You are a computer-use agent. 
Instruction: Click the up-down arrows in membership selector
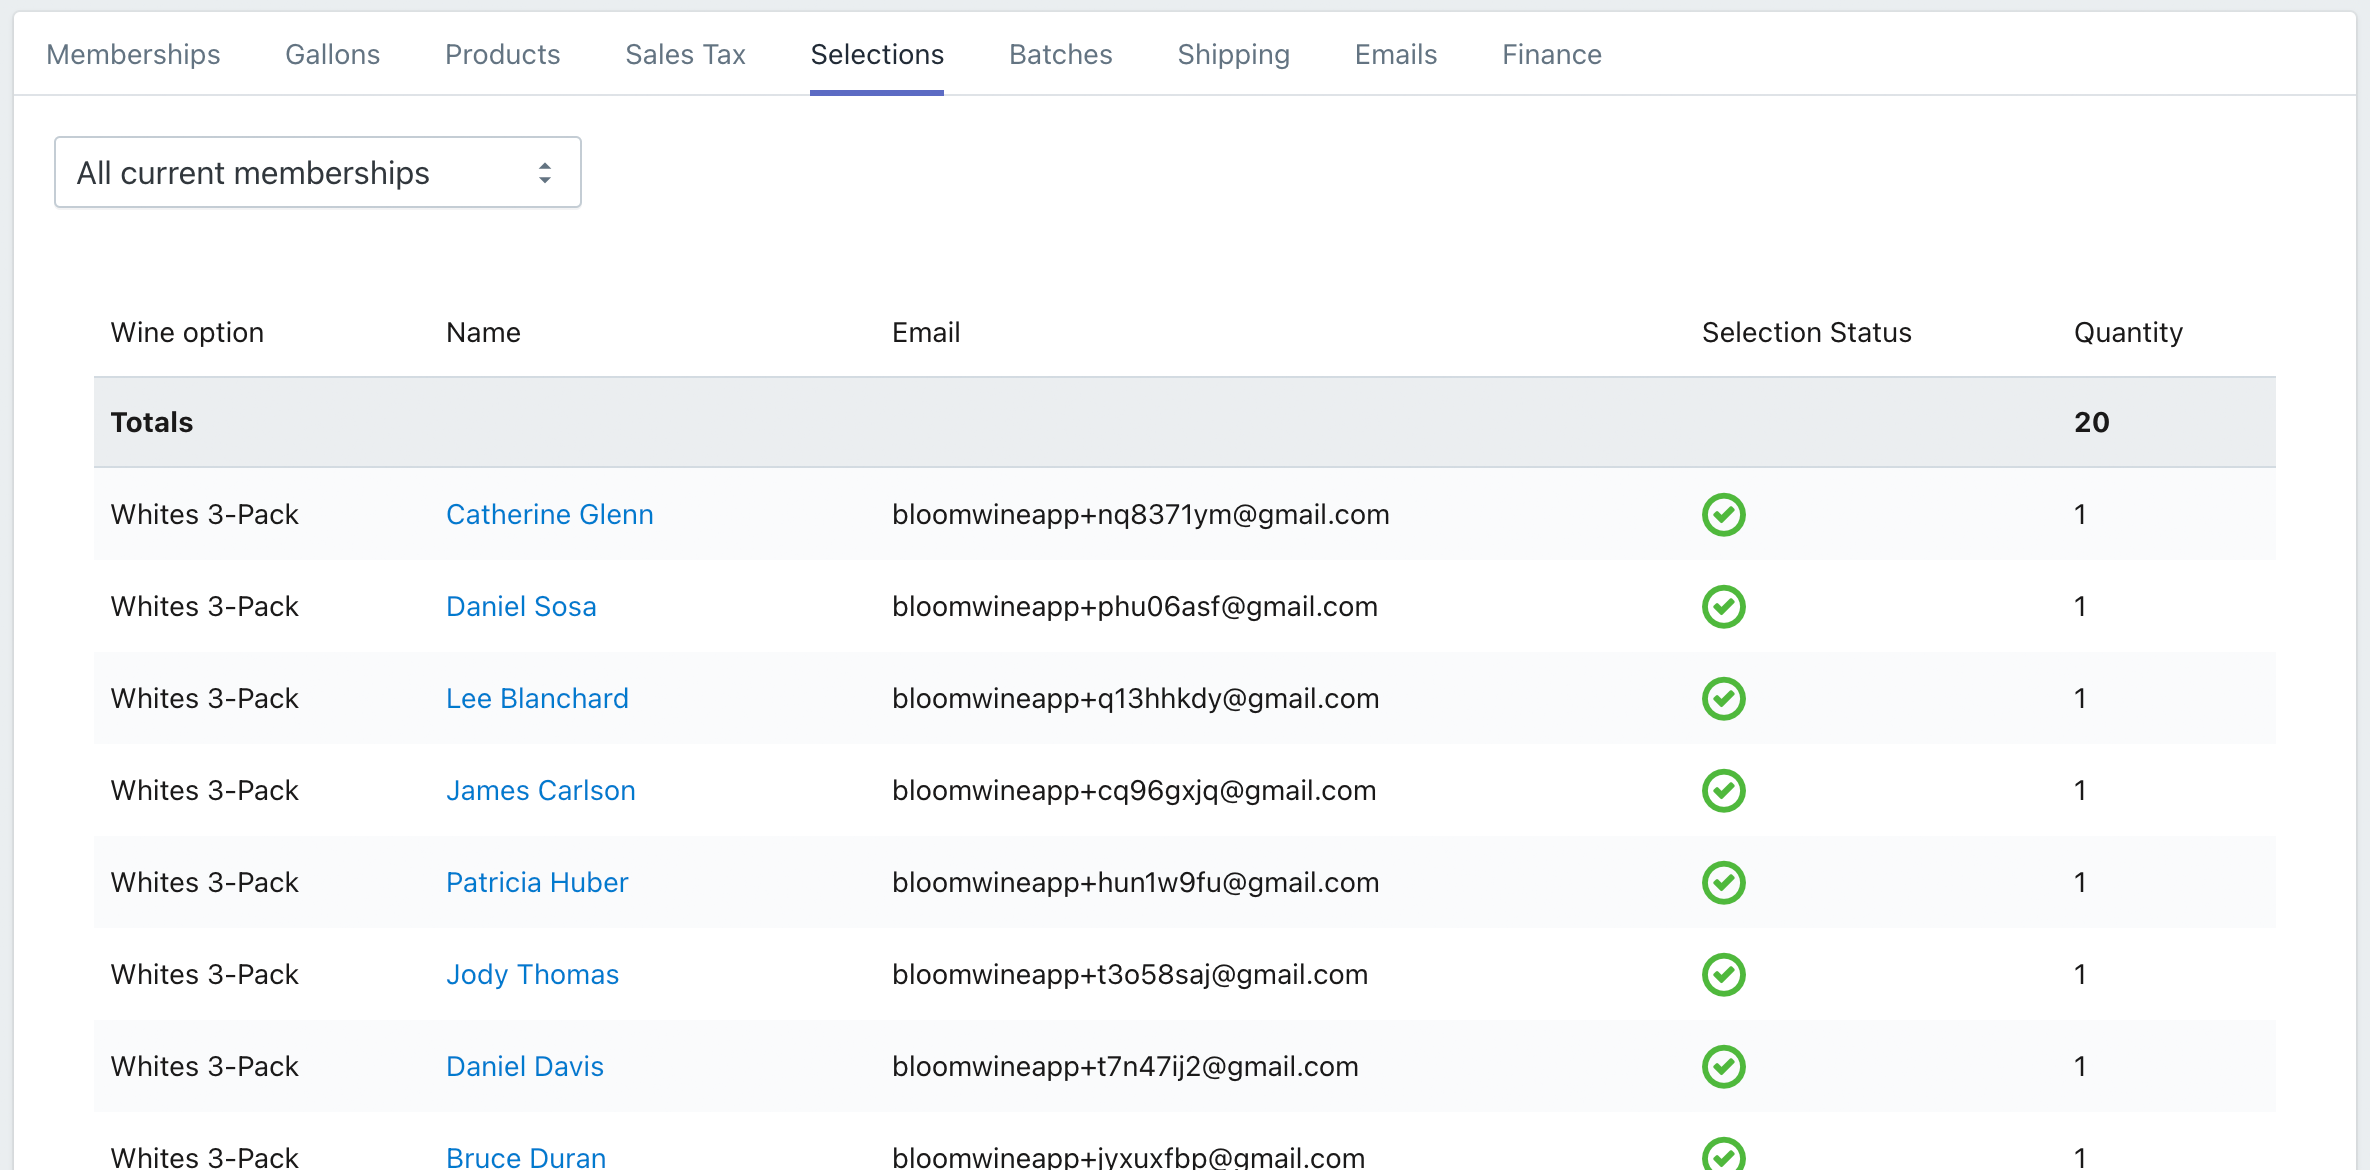tap(545, 173)
